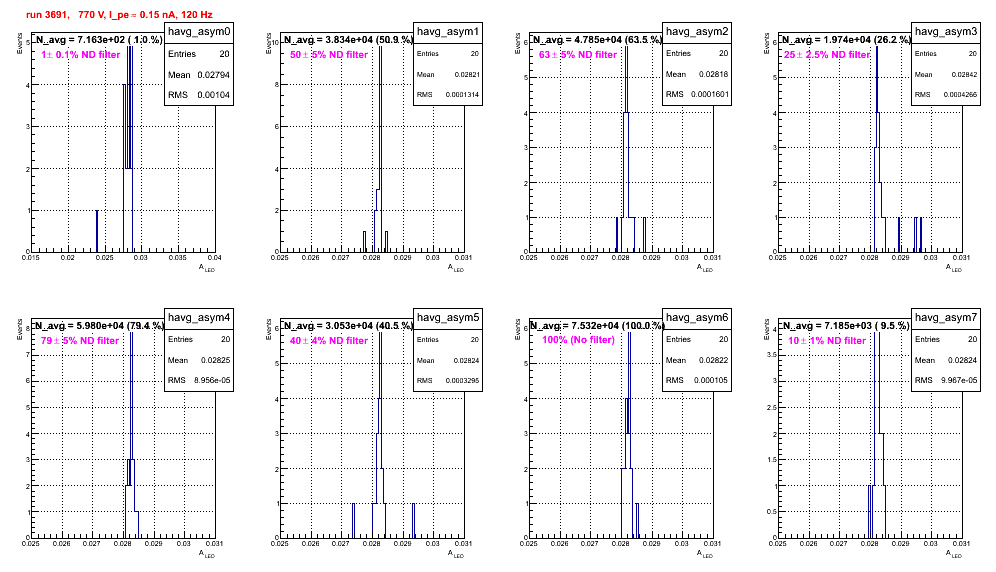
Task: Select the '63 ± 5% ND filter' label
Action: [x=578, y=55]
